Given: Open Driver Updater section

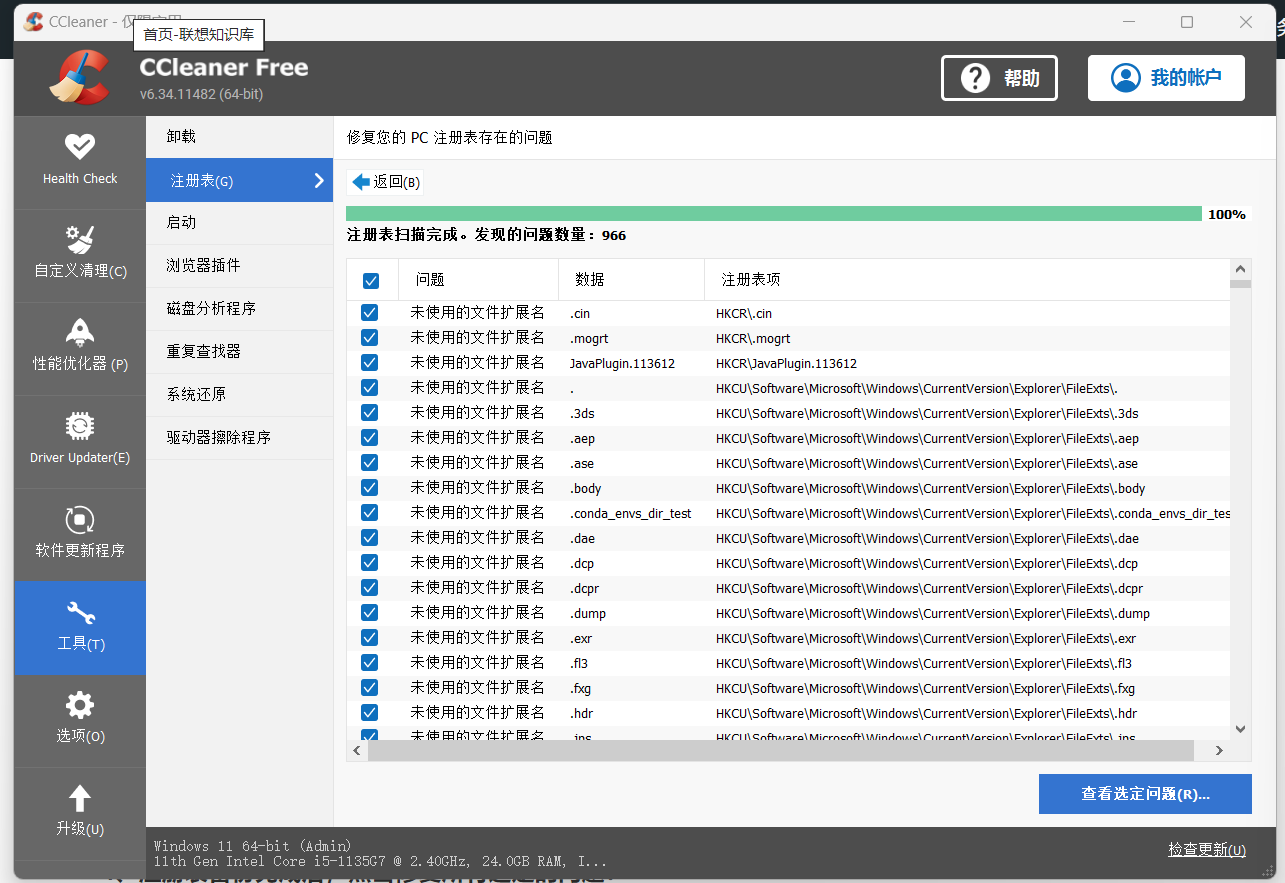Looking at the screenshot, I should point(80,441).
